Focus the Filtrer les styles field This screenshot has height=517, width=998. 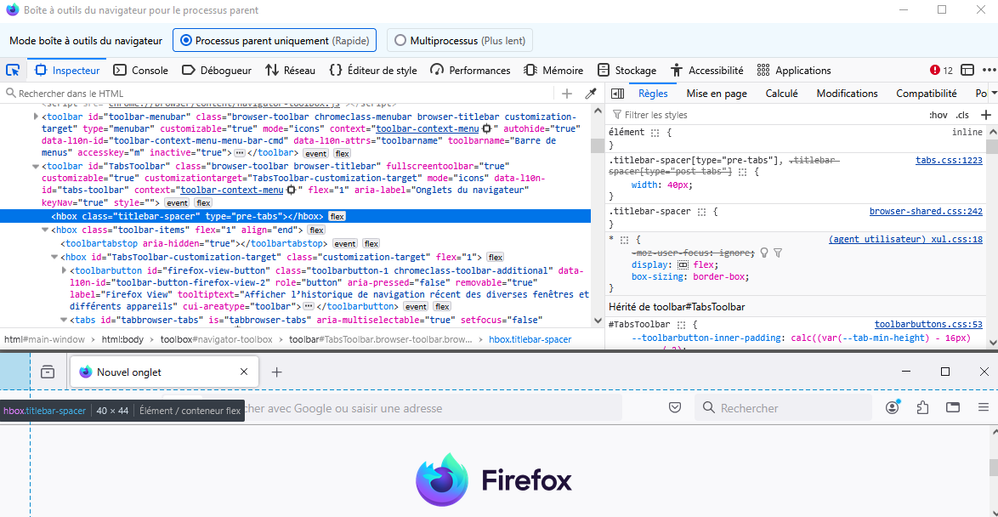click(x=764, y=115)
